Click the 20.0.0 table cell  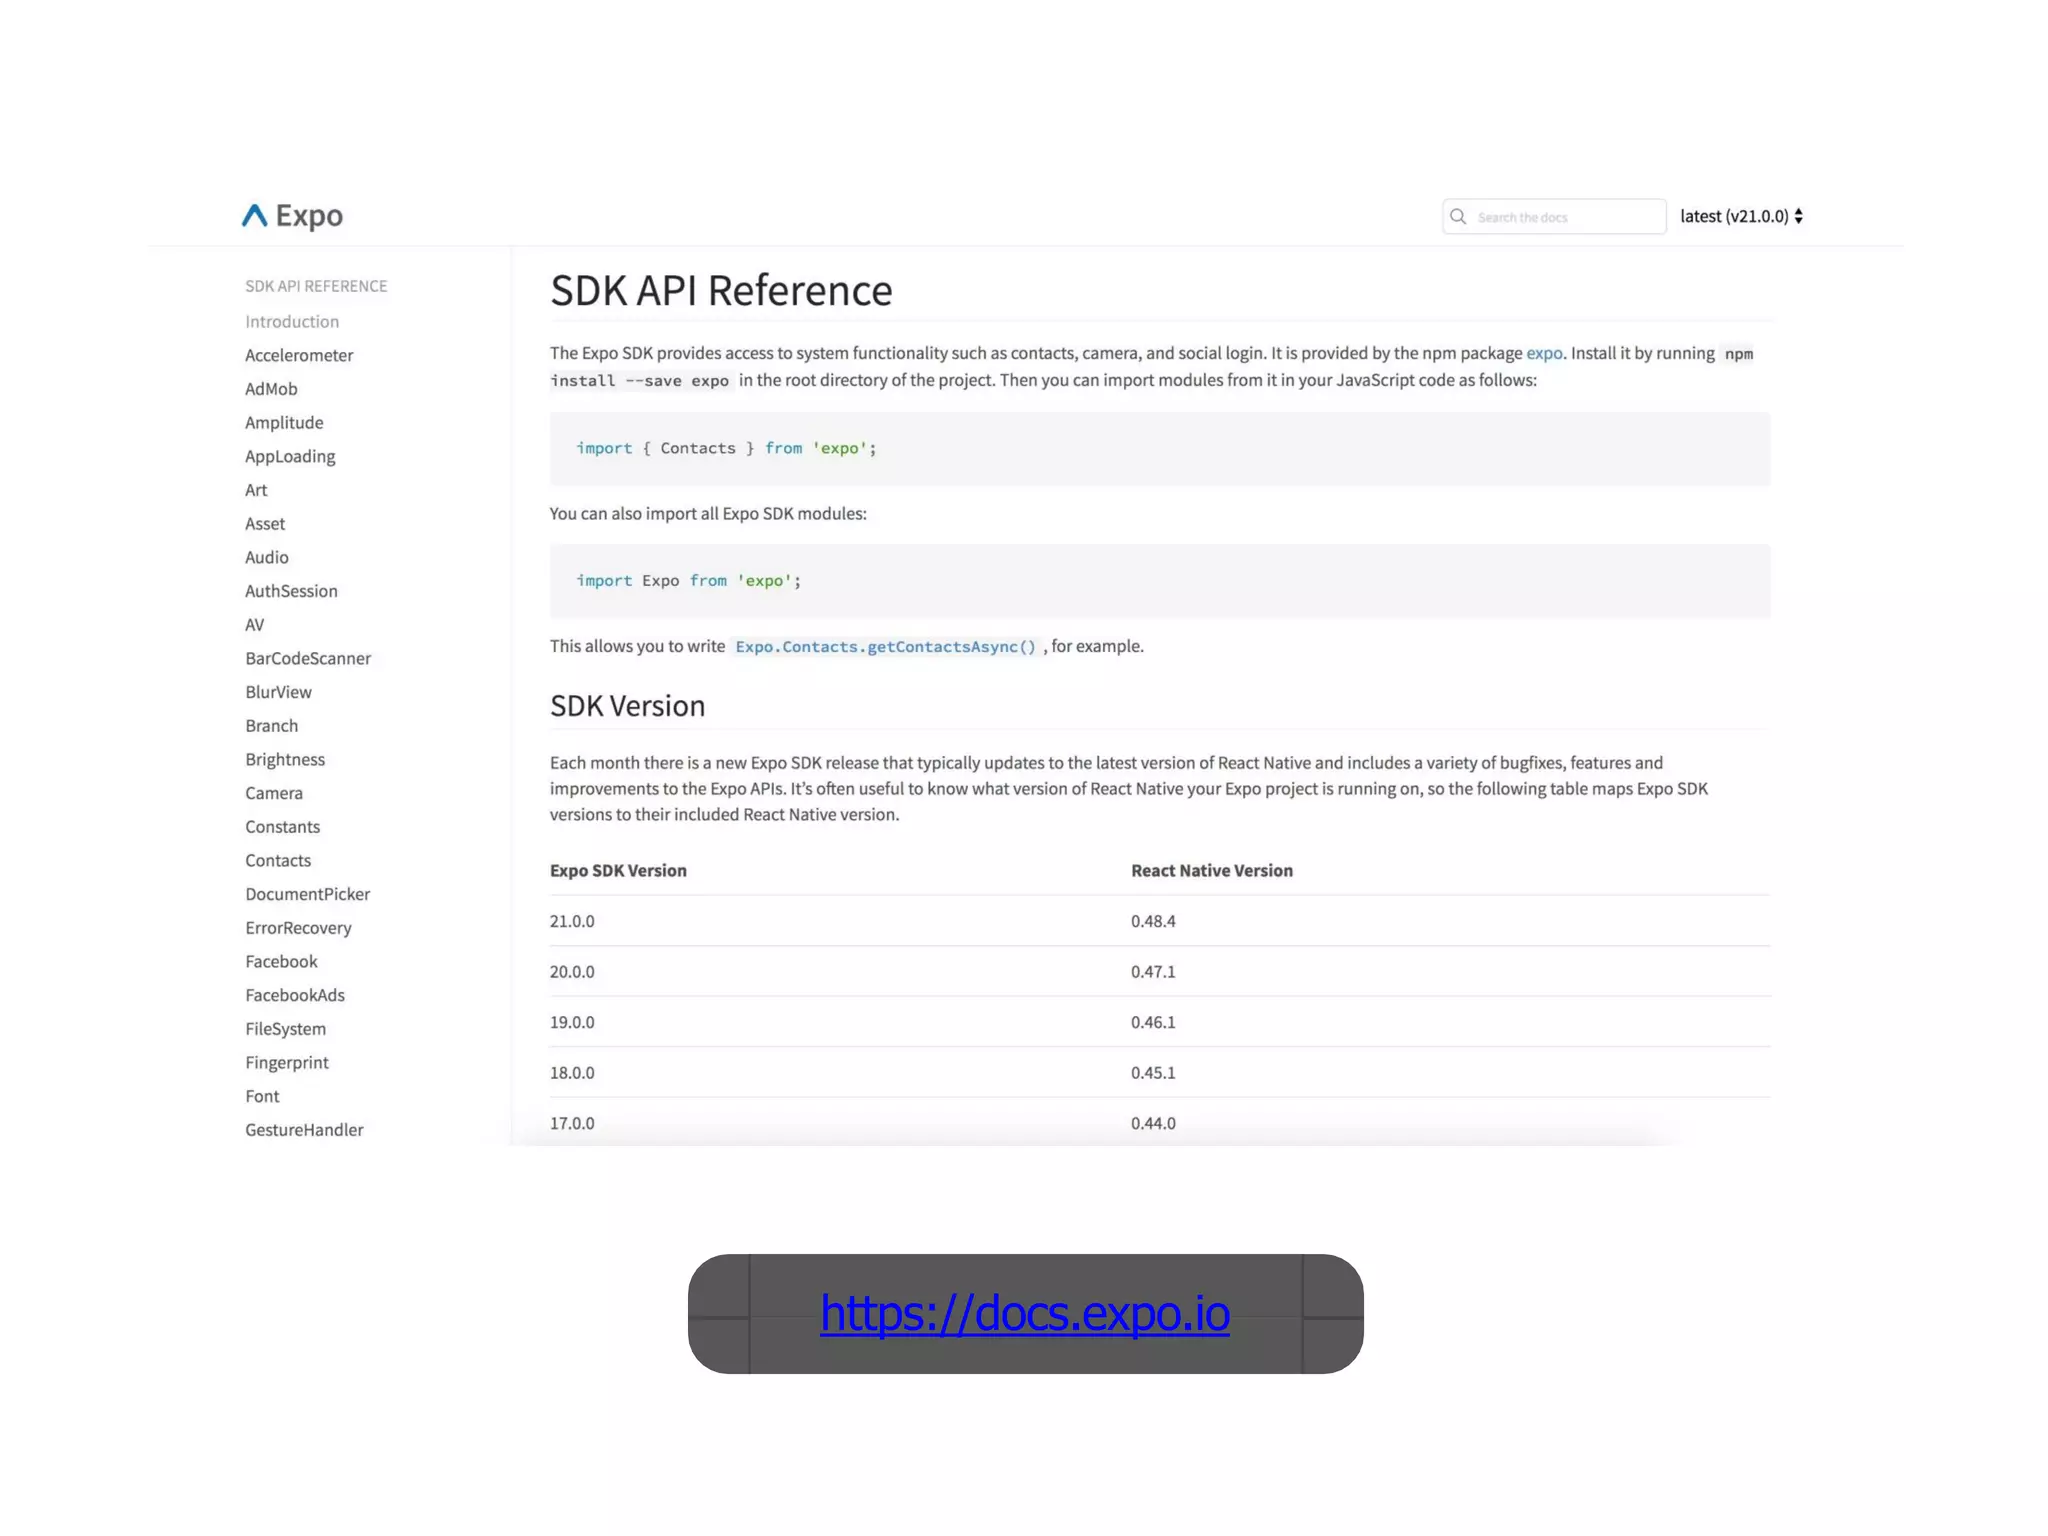[572, 972]
